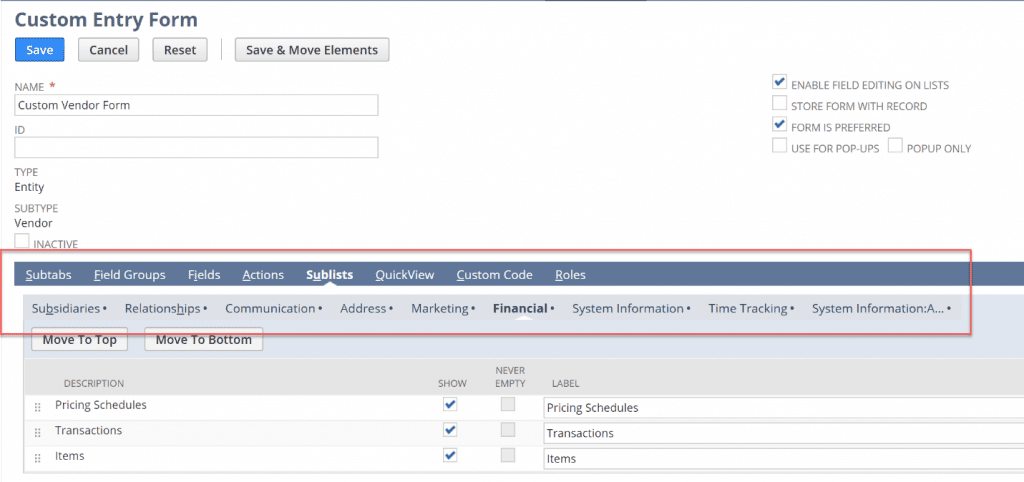1024x482 pixels.
Task: Switch to the Fields tab
Action: (204, 275)
